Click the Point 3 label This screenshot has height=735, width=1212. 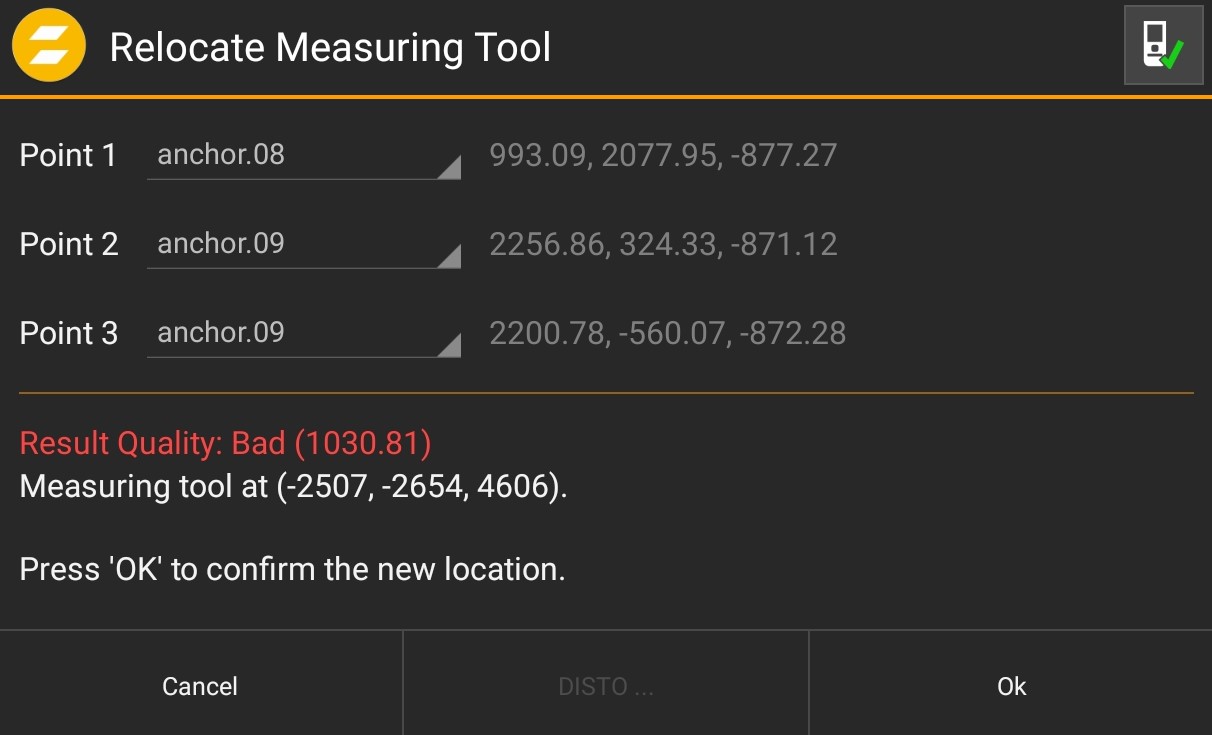(69, 334)
